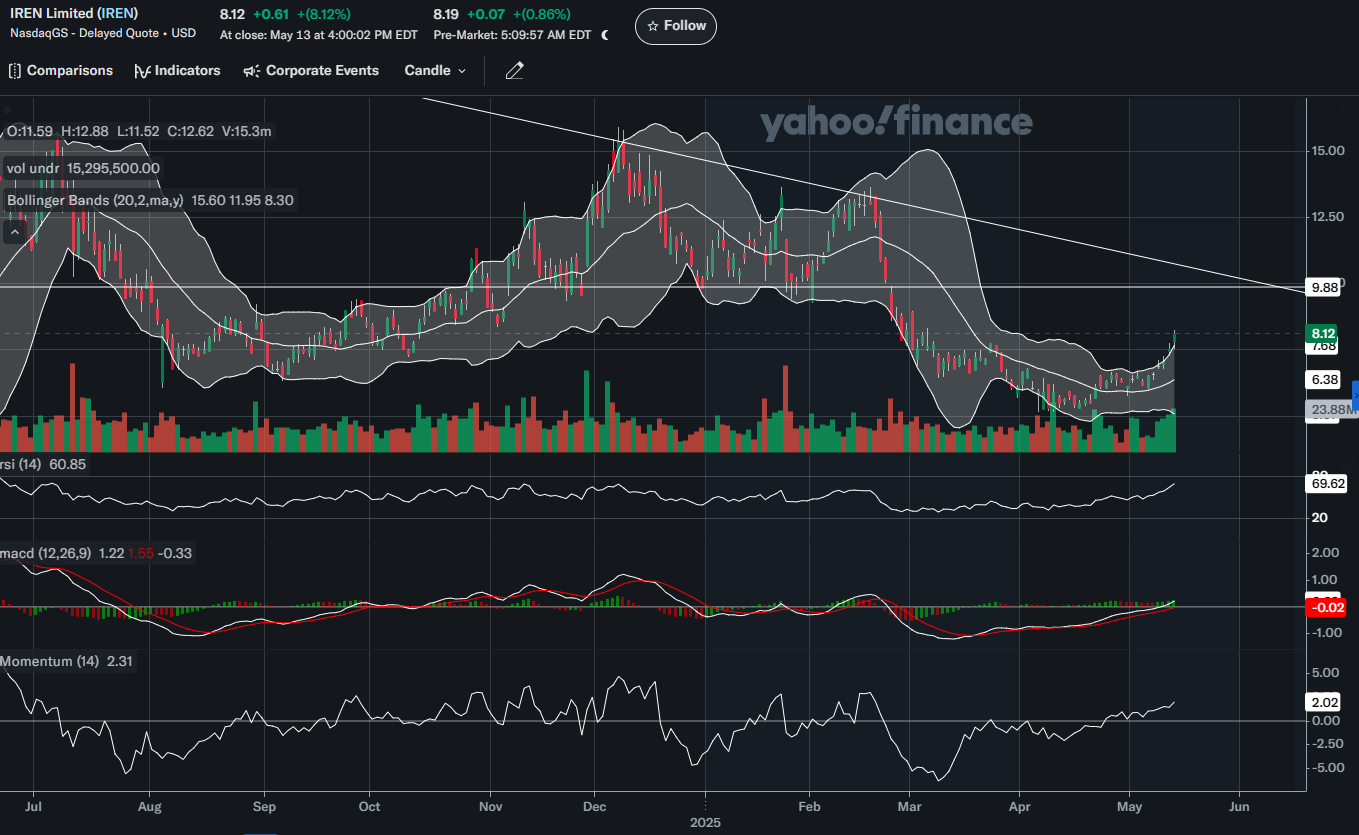Collapse the study legend with chevron
Image resolution: width=1359 pixels, height=835 pixels.
click(15, 232)
